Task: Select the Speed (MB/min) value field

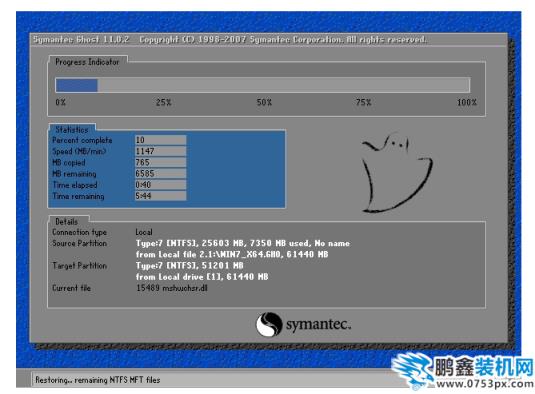Action: click(160, 151)
